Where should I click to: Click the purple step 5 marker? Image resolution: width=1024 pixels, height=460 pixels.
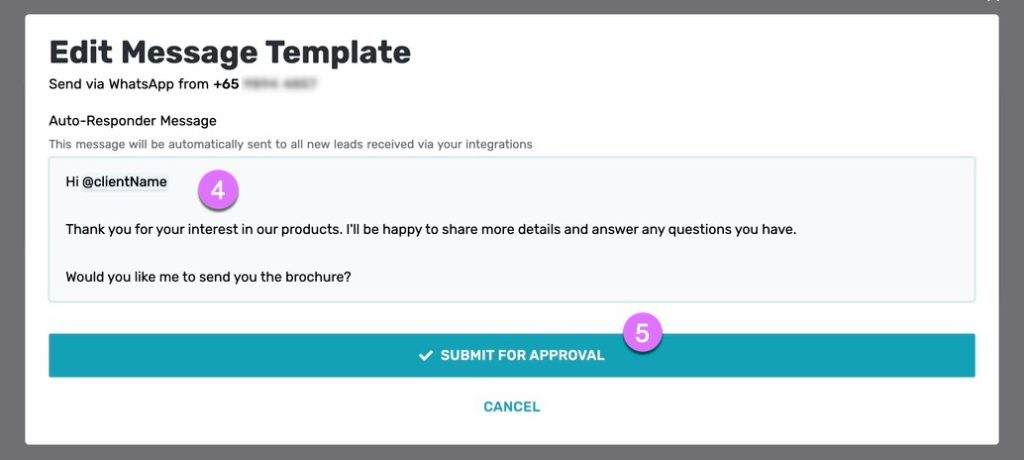pyautogui.click(x=643, y=333)
